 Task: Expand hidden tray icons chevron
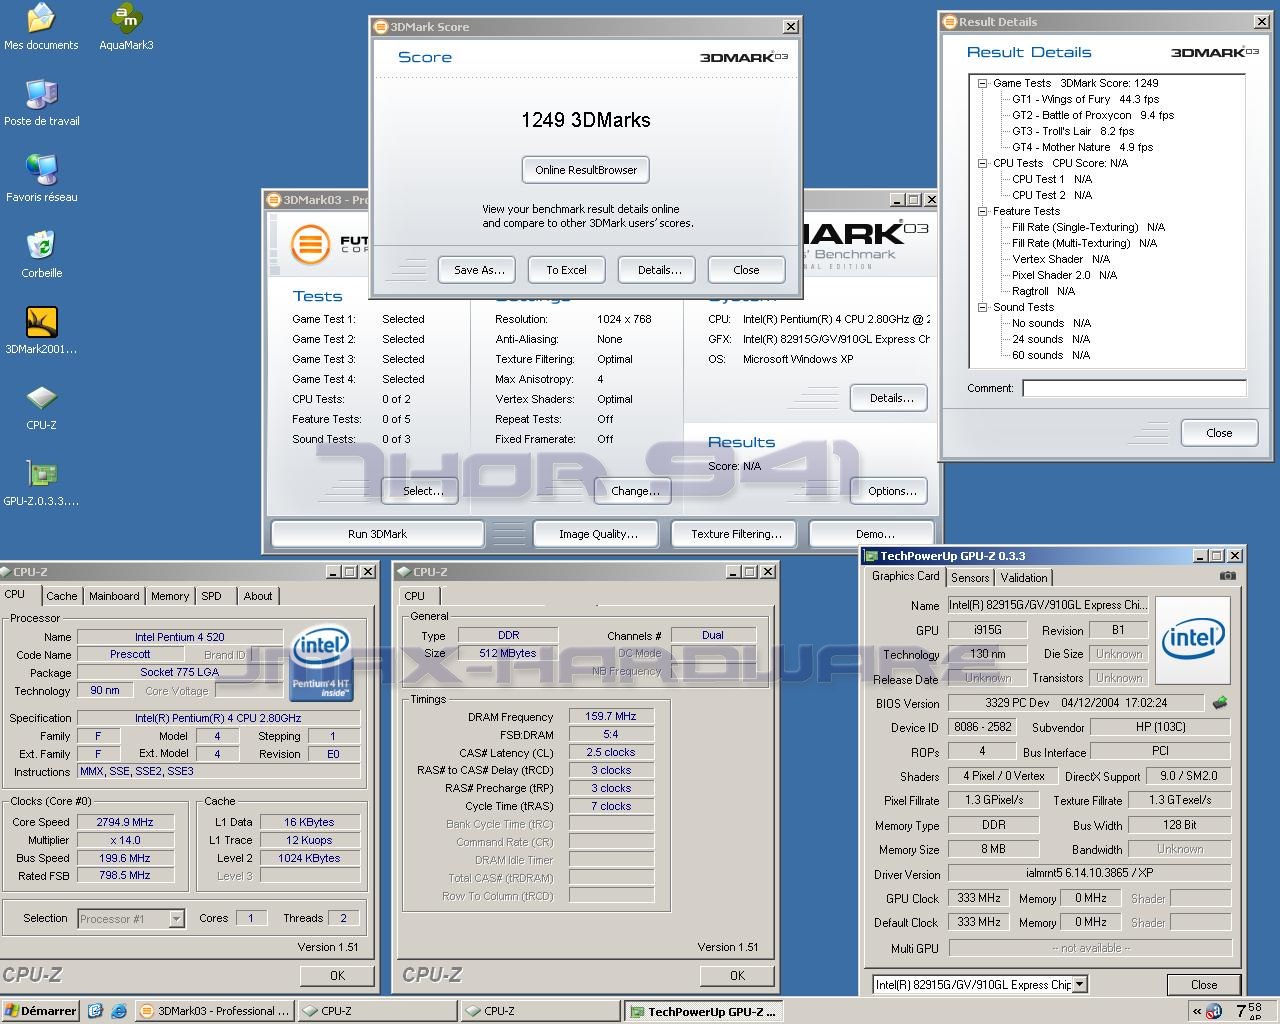tap(1197, 1011)
